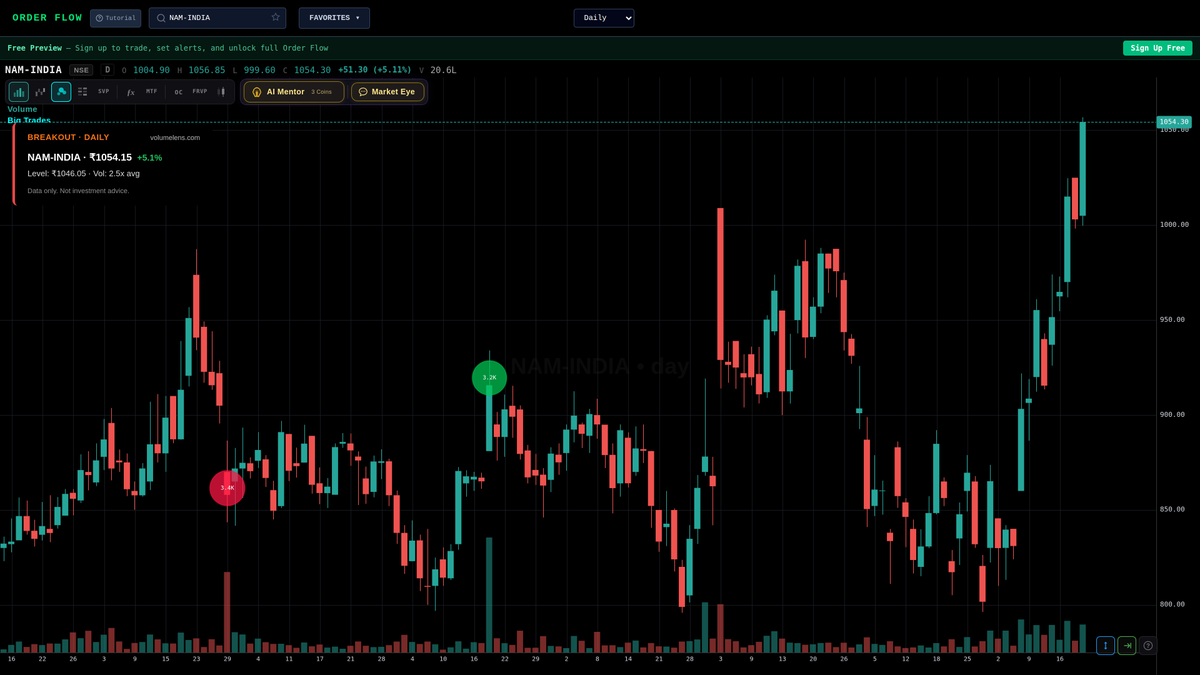Click the ORDER FLOW logo

coord(47,18)
